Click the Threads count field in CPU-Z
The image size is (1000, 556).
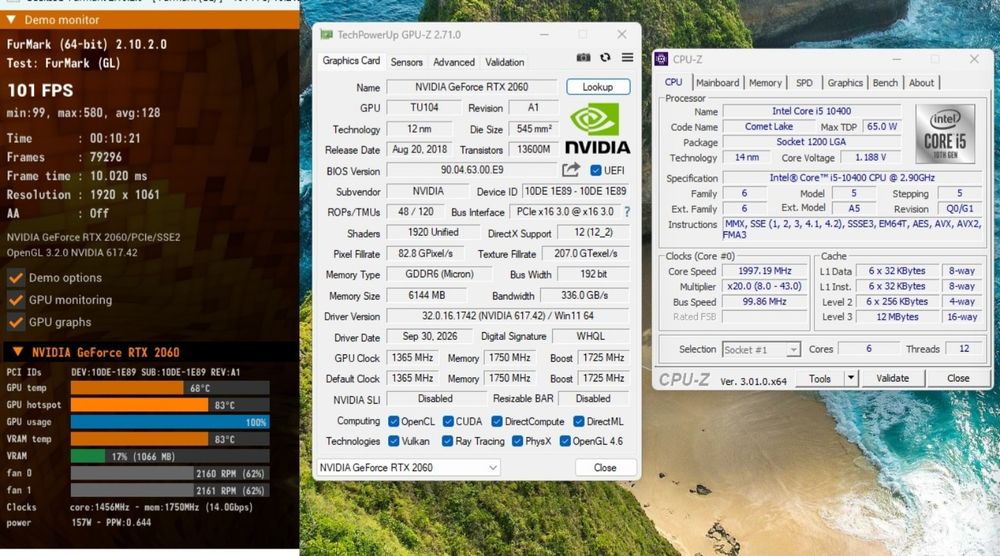point(964,349)
